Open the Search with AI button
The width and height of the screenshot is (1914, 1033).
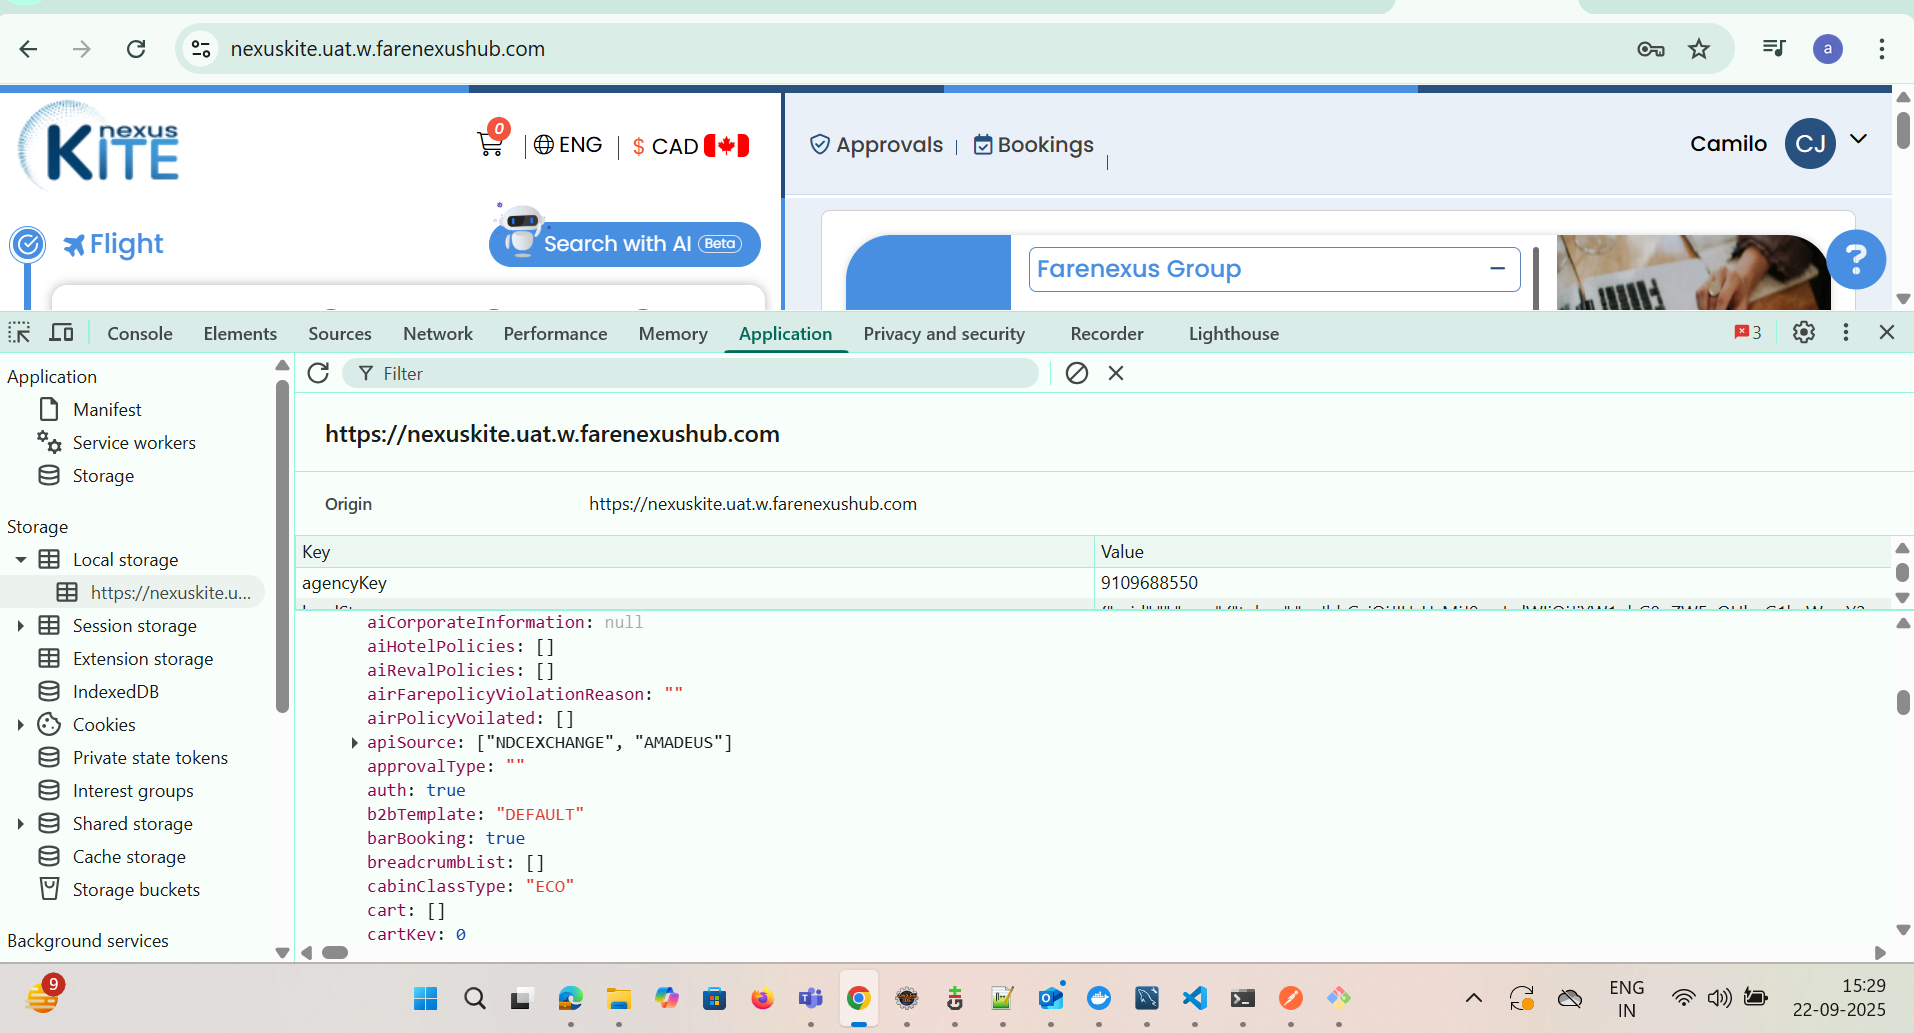click(625, 244)
